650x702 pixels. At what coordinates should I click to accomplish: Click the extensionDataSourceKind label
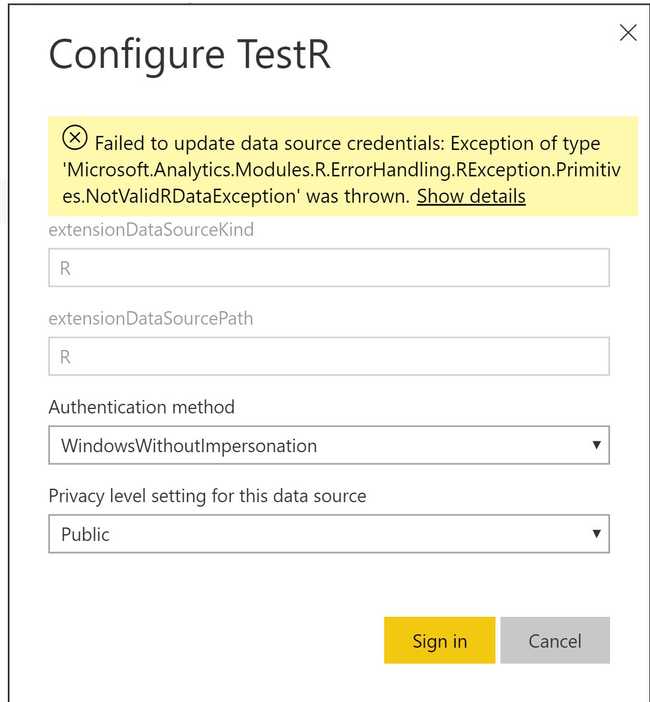tap(151, 230)
